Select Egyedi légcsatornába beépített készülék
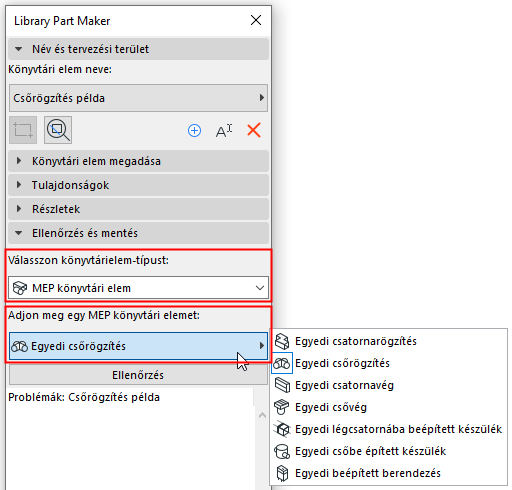This screenshot has height=490, width=512. (x=389, y=429)
